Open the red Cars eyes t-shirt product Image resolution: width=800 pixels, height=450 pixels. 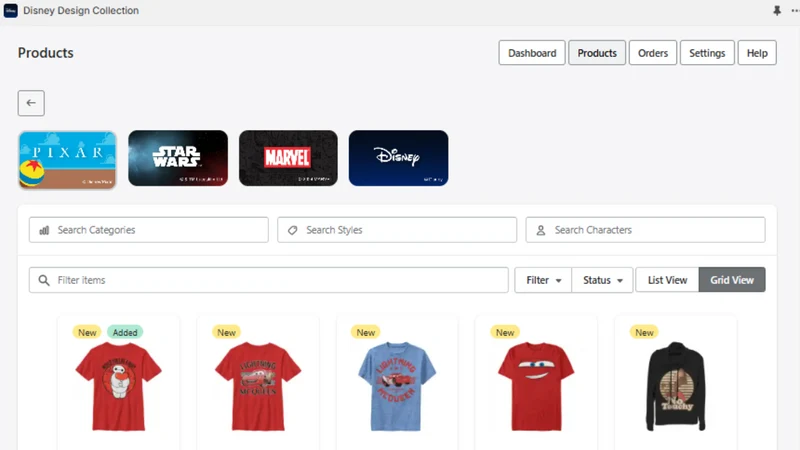point(536,387)
